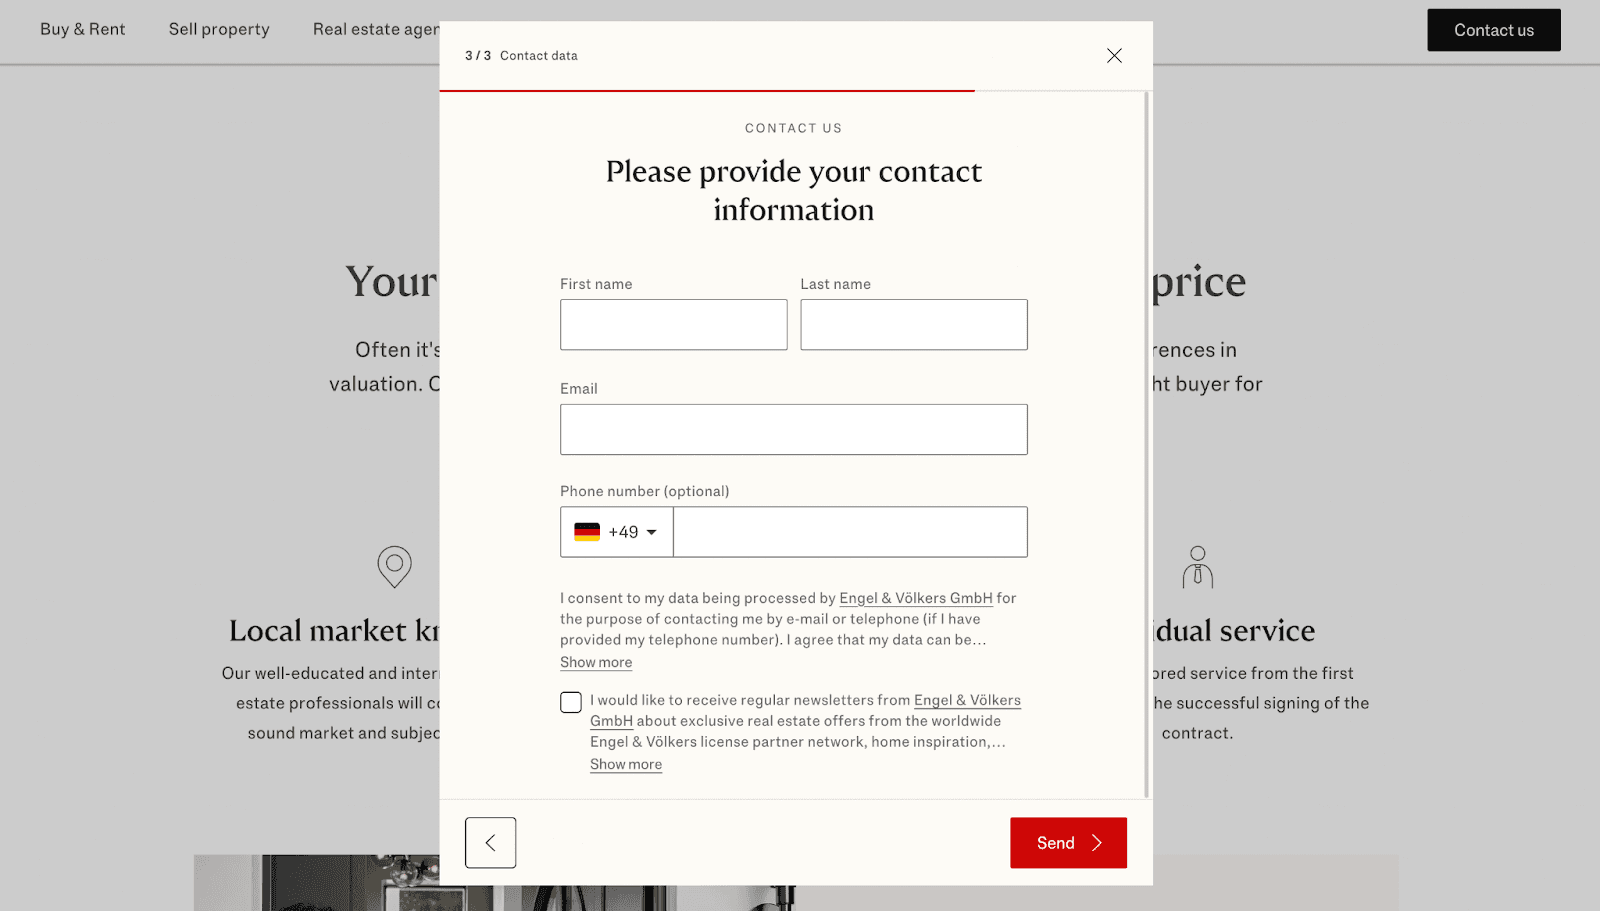This screenshot has height=911, width=1600.
Task: Focus the Email input field
Action: [x=793, y=430]
